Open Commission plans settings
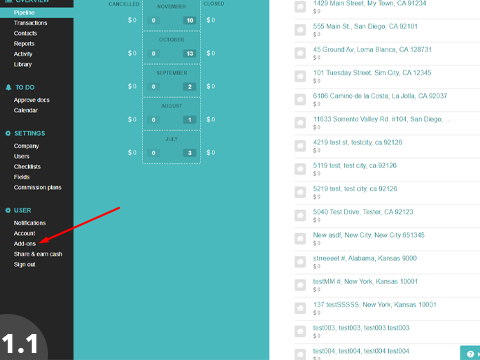This screenshot has width=480, height=360. coord(38,187)
